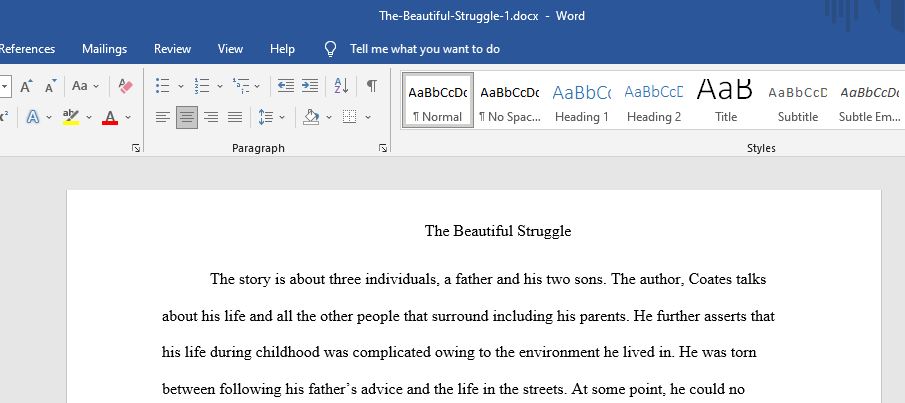Launch Paragraph settings dialog launcher
The width and height of the screenshot is (905, 403).
[383, 148]
